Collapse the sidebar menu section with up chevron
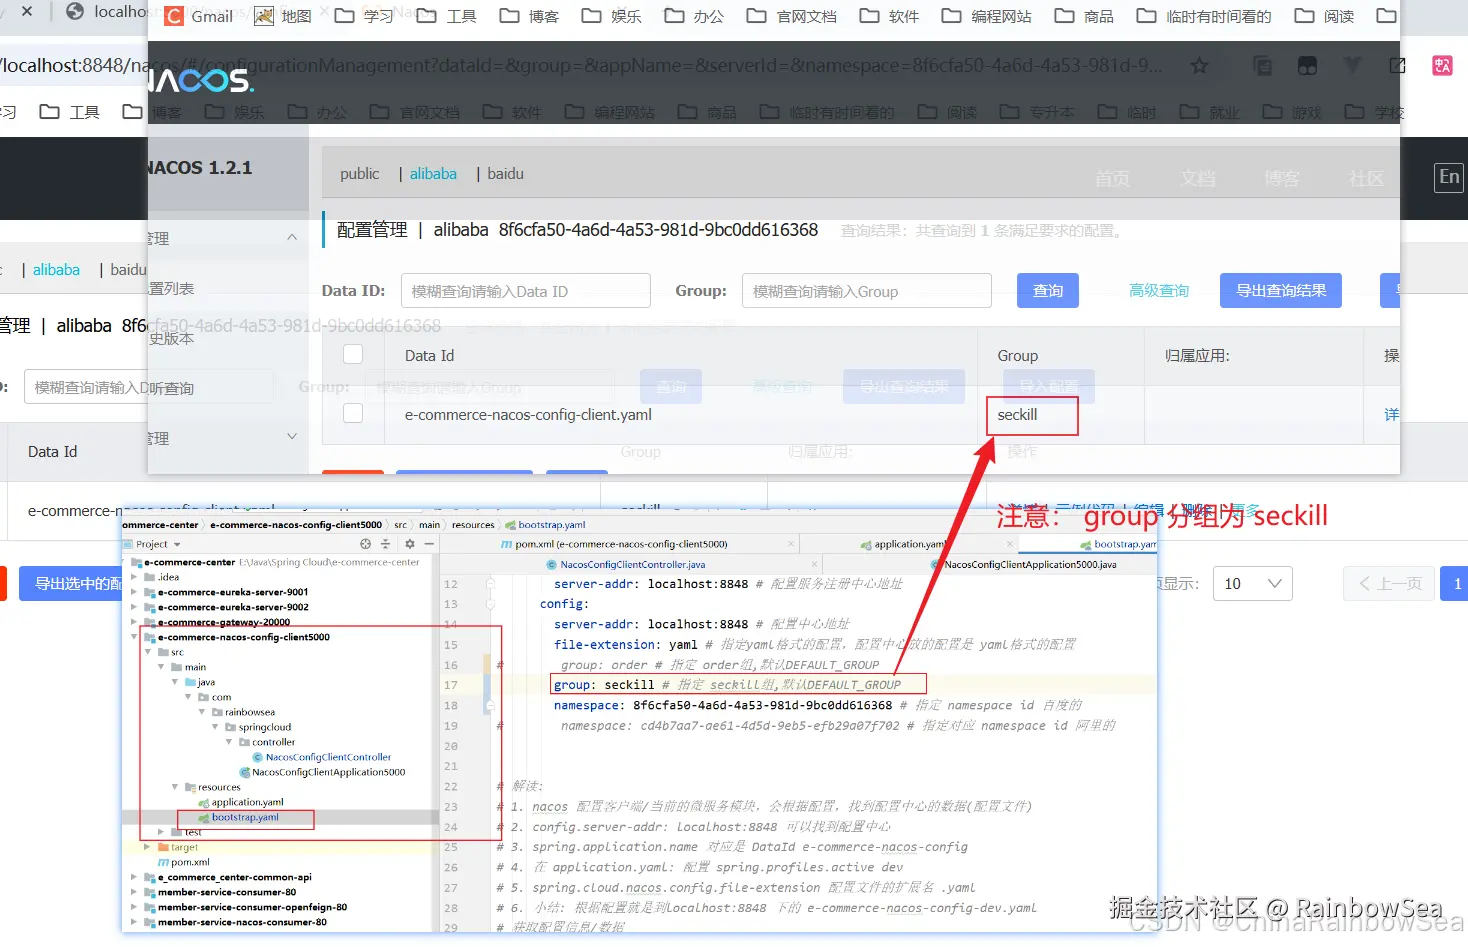The width and height of the screenshot is (1468, 947). 292,237
